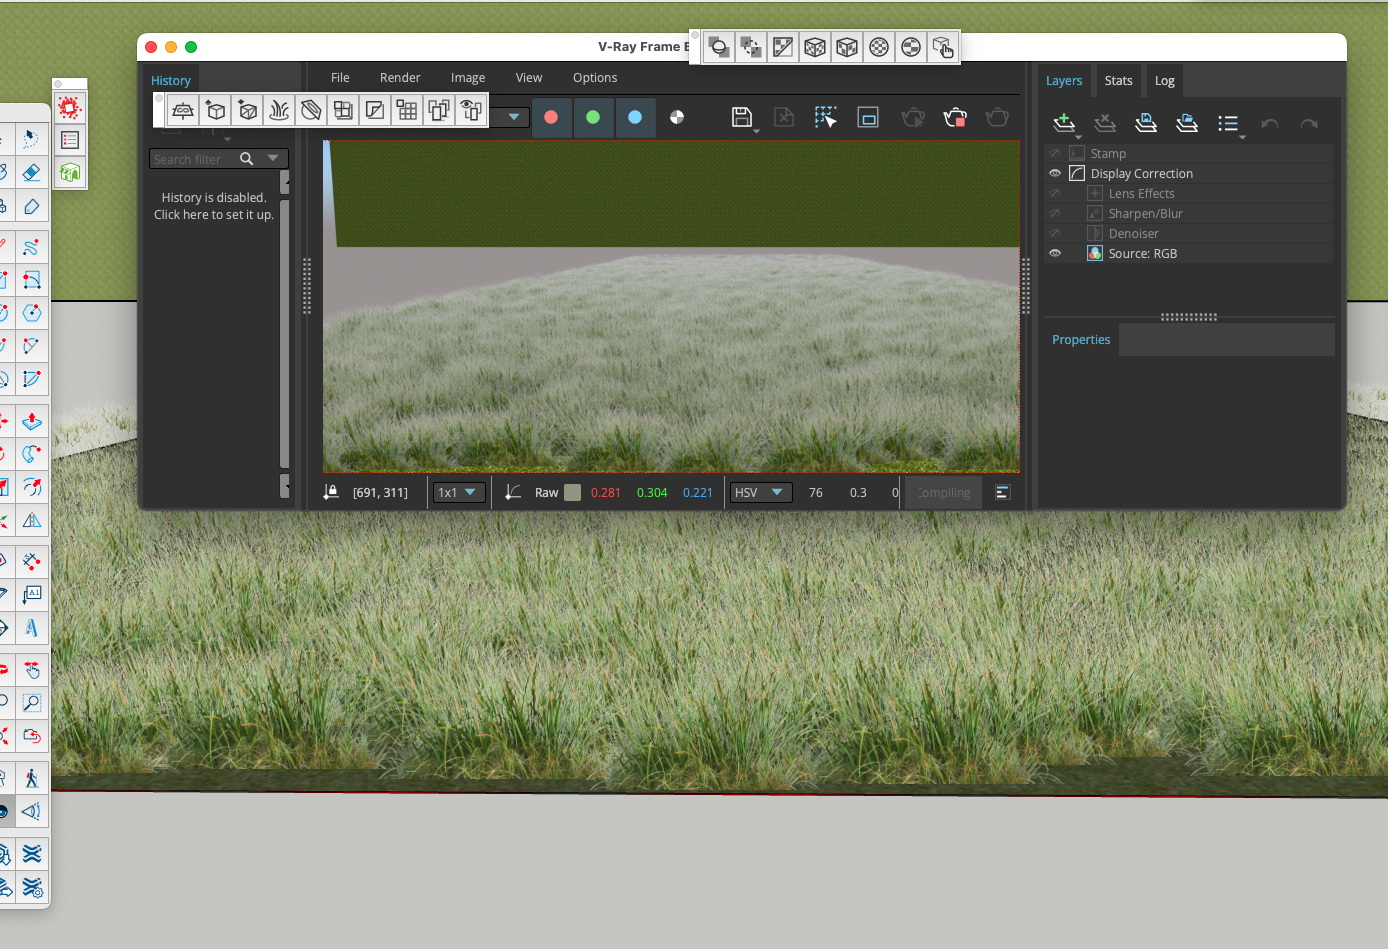The height and width of the screenshot is (949, 1388).
Task: Open the V-Ray list panel icon
Action: coord(70,140)
